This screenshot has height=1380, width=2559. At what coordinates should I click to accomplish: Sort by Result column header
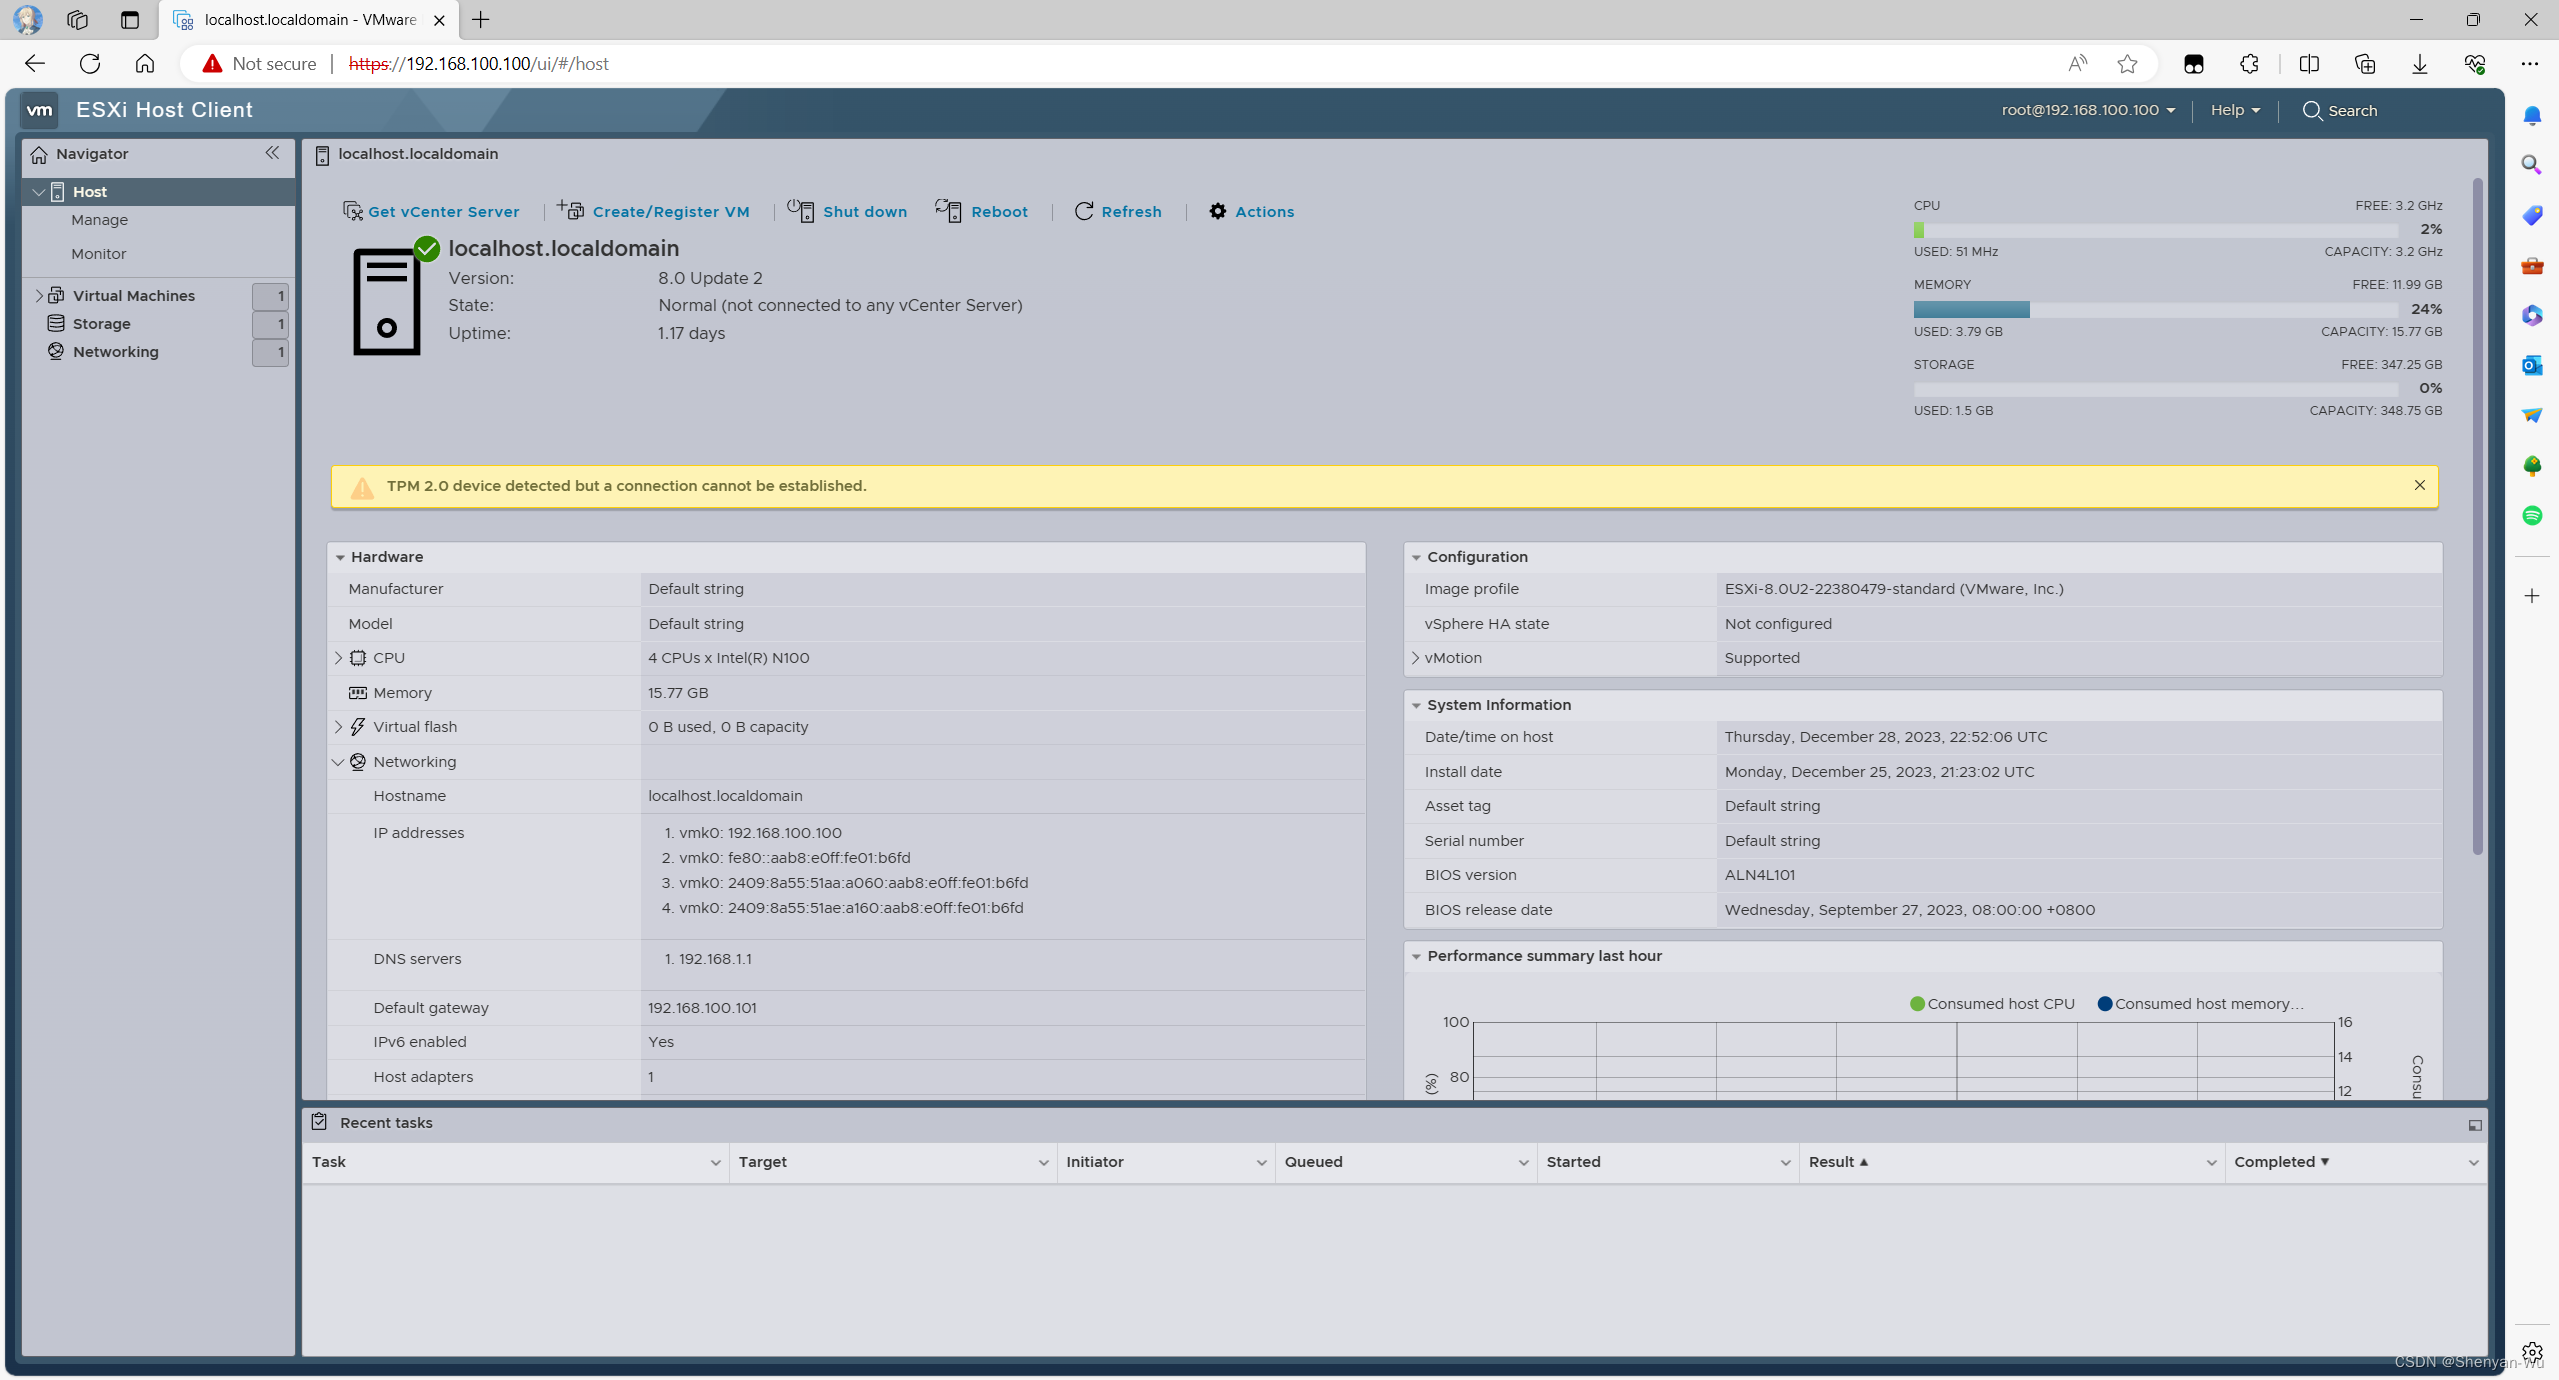1838,1162
